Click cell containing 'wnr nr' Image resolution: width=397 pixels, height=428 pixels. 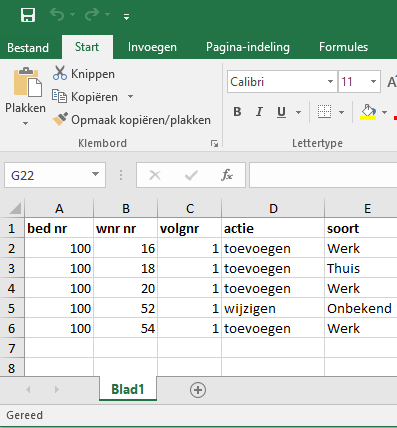(126, 228)
